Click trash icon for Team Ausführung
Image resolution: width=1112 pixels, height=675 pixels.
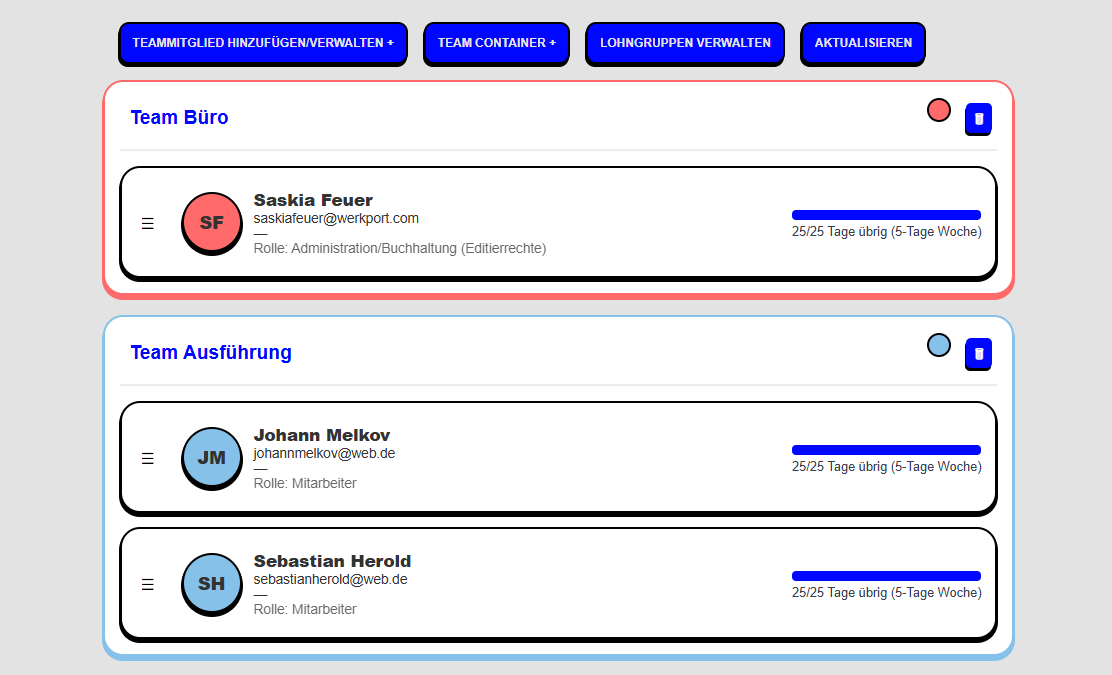tap(978, 354)
